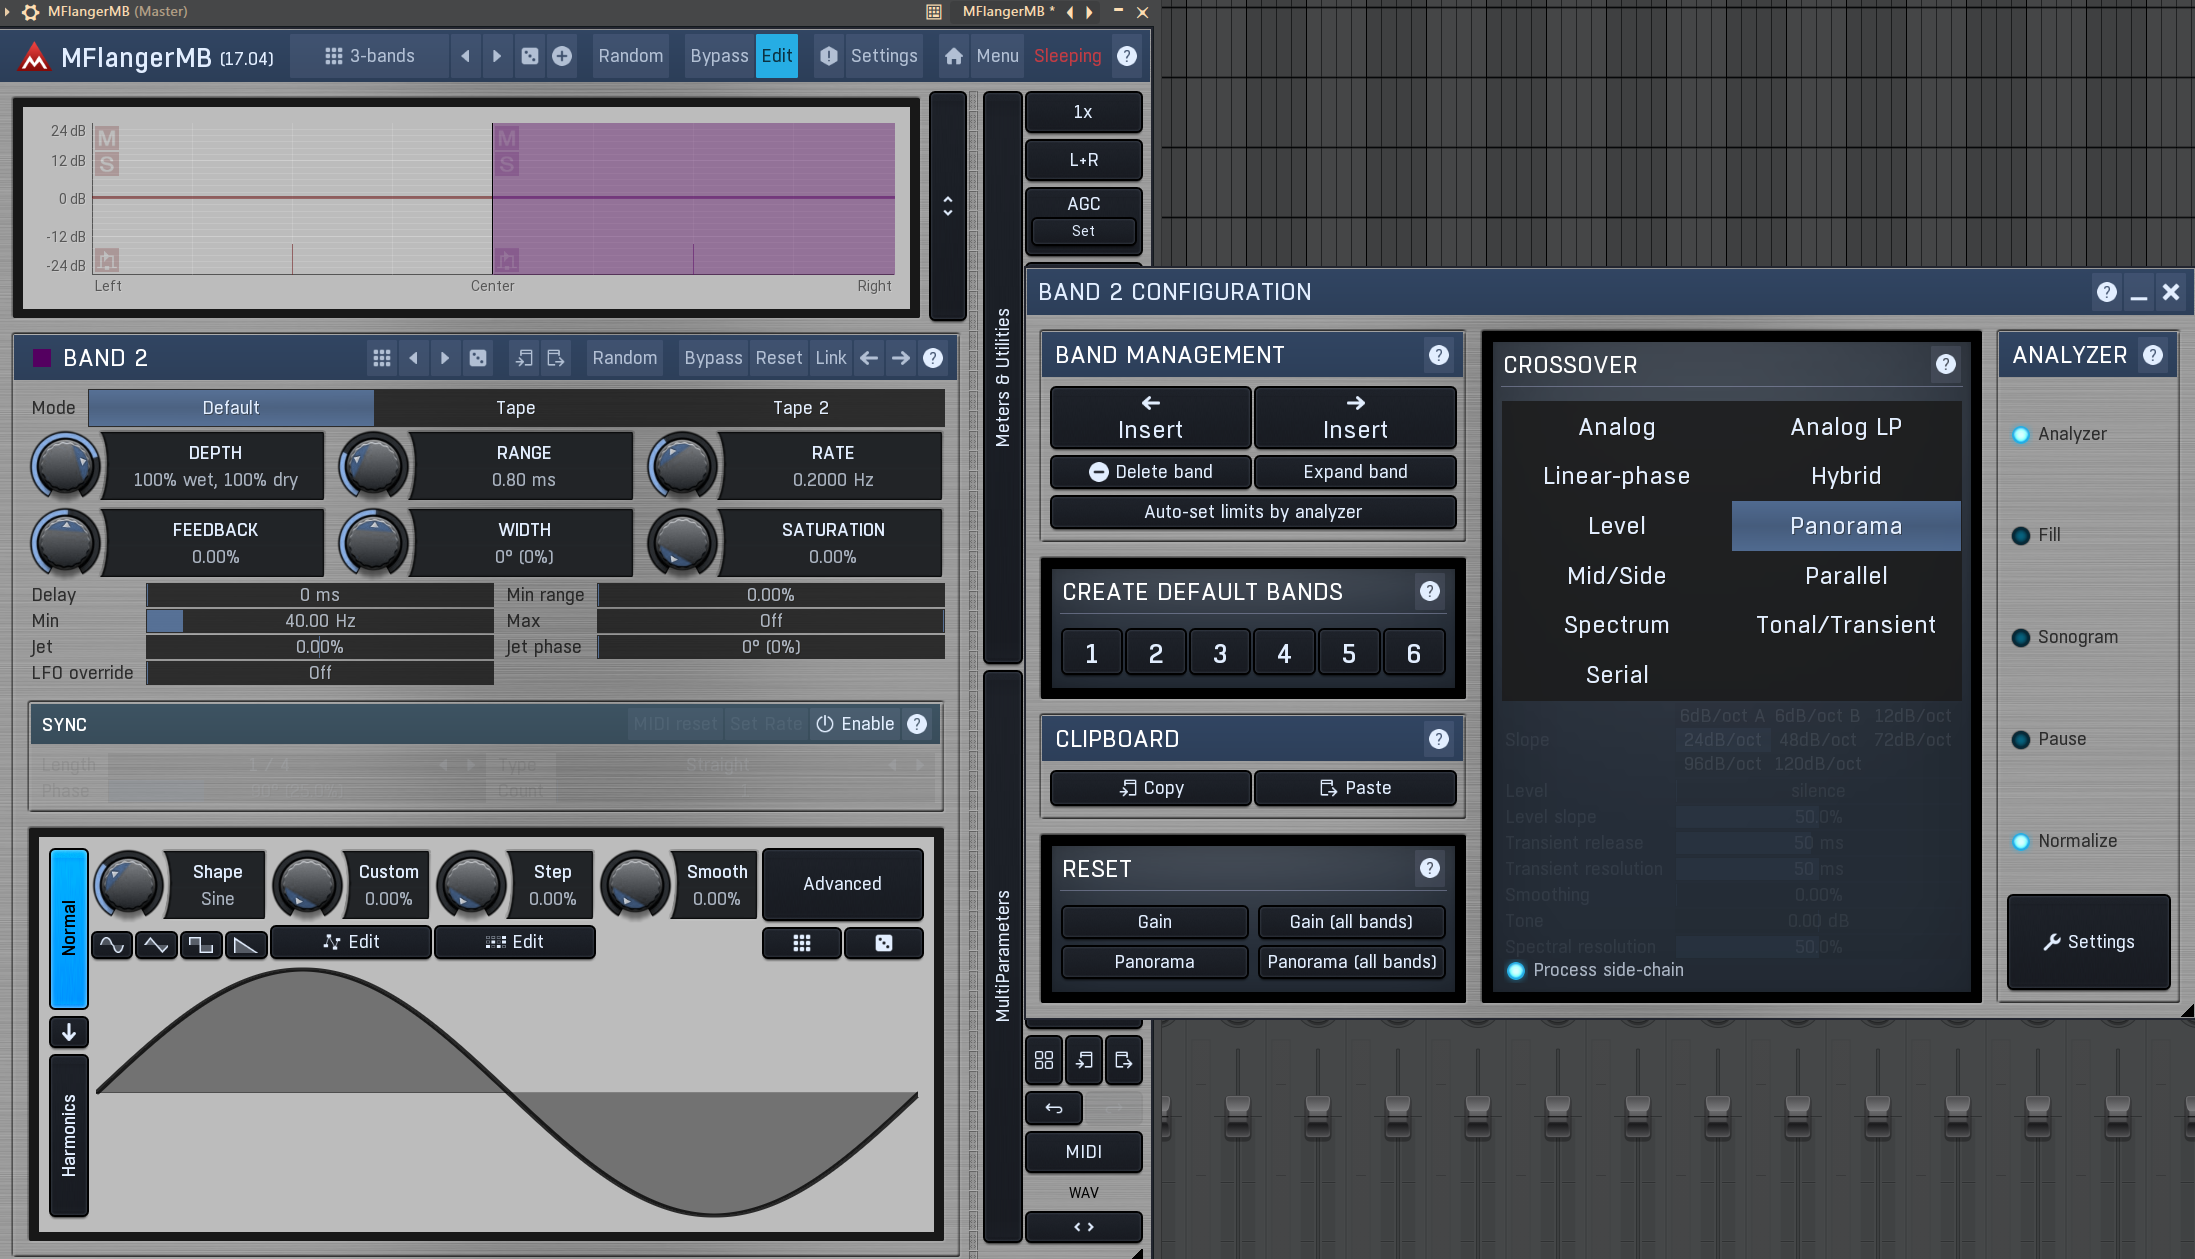Load previous preset with top left arrow
This screenshot has height=1259, width=2195.
[x=465, y=56]
